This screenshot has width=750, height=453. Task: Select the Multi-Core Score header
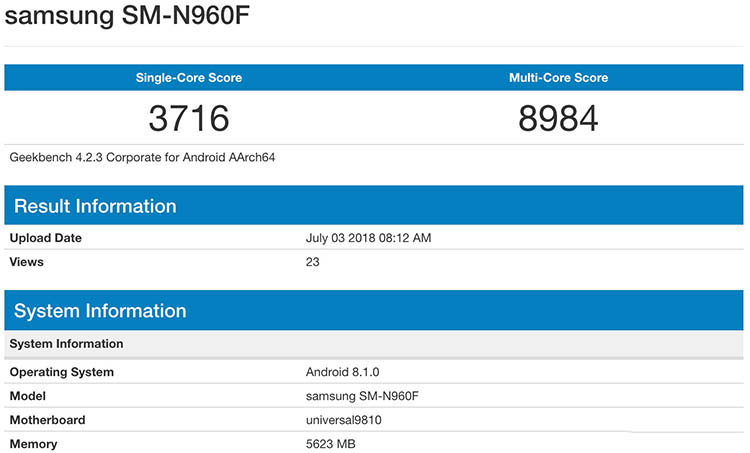(557, 78)
